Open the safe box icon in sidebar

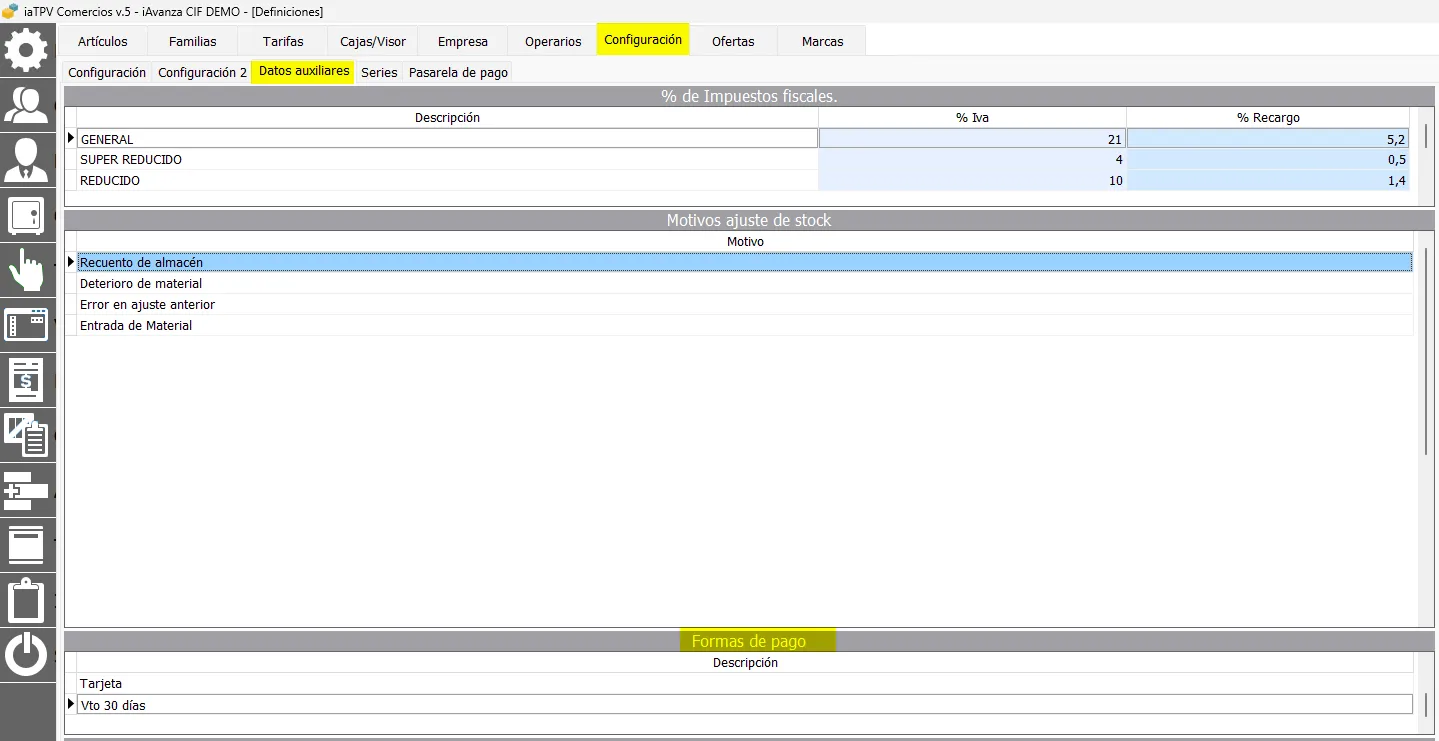coord(27,214)
